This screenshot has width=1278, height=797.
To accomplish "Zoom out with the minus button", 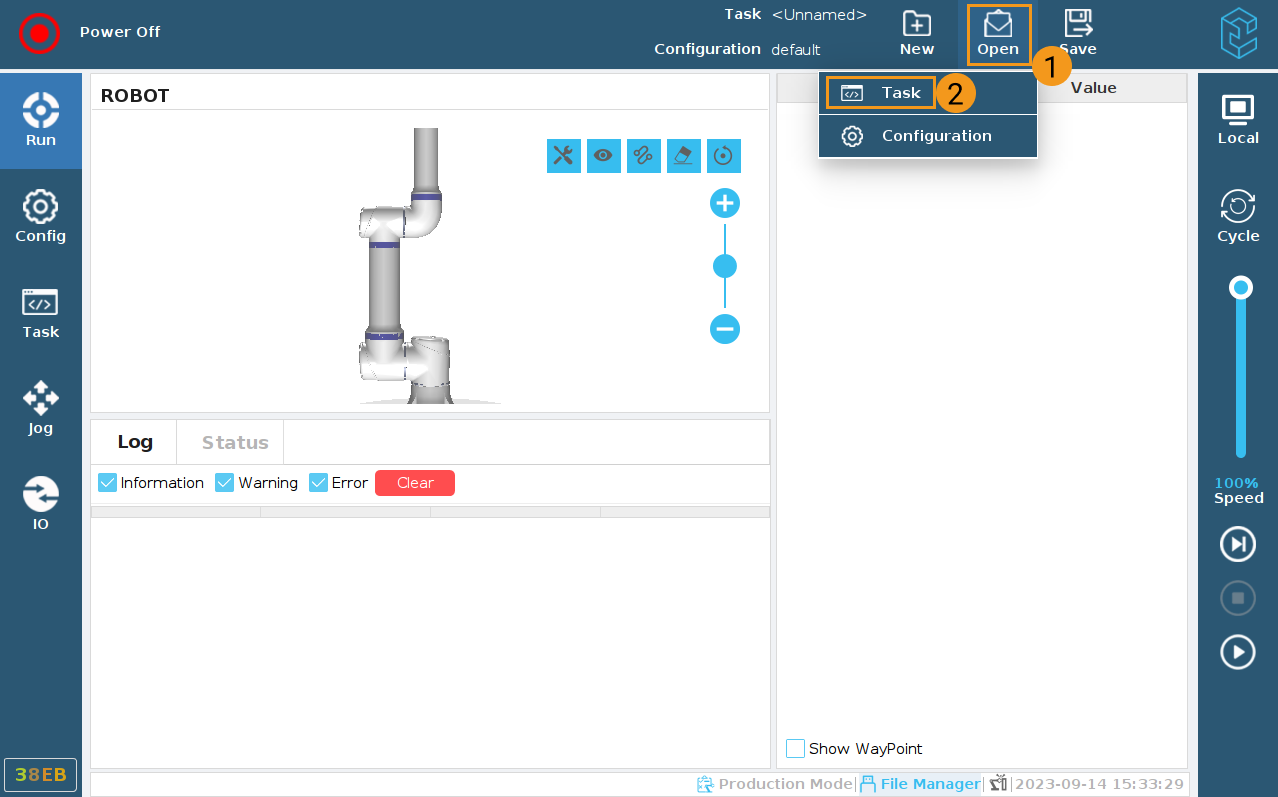I will [x=724, y=328].
